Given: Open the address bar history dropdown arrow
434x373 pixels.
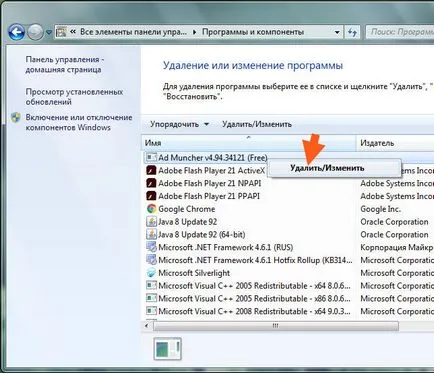Looking at the screenshot, I should point(337,32).
